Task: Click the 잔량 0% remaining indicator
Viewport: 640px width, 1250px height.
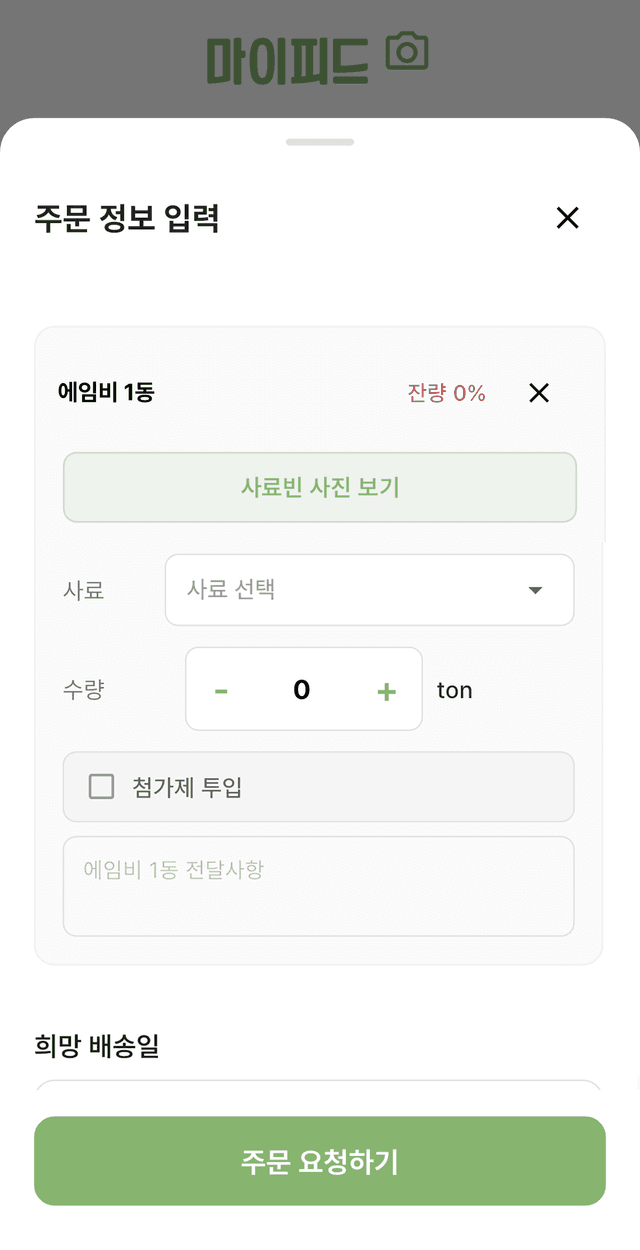Action: pyautogui.click(x=446, y=393)
